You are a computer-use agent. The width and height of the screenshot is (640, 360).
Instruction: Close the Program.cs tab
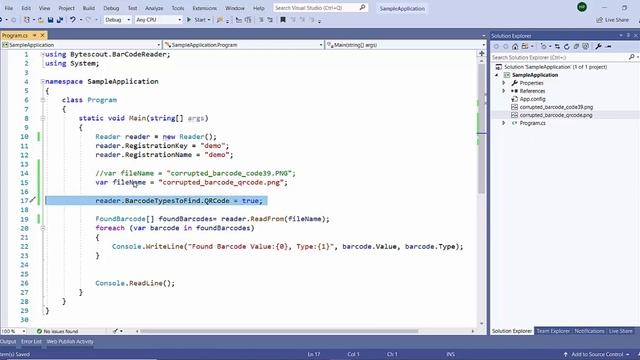click(42, 36)
